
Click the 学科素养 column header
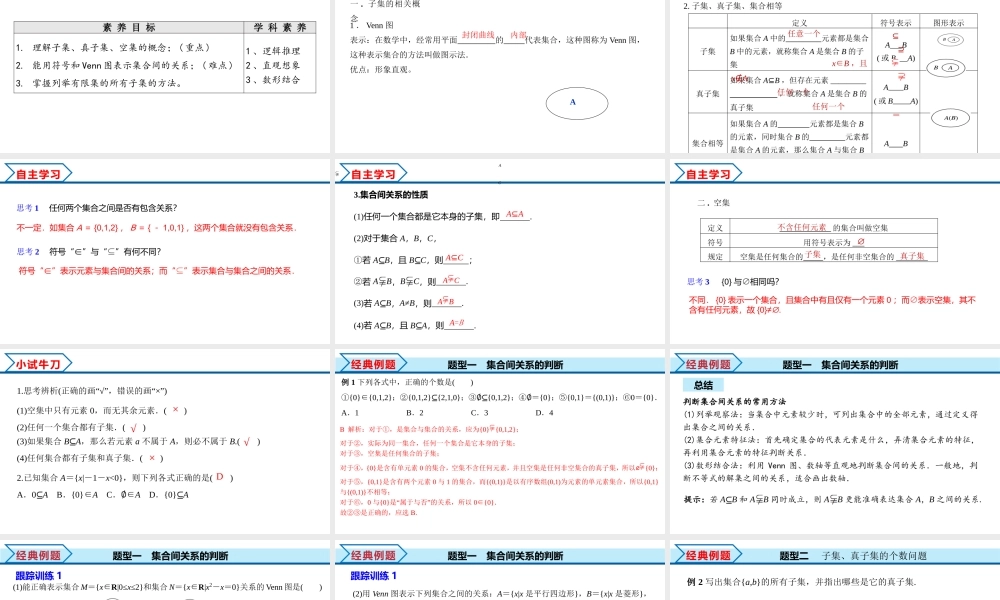click(280, 27)
